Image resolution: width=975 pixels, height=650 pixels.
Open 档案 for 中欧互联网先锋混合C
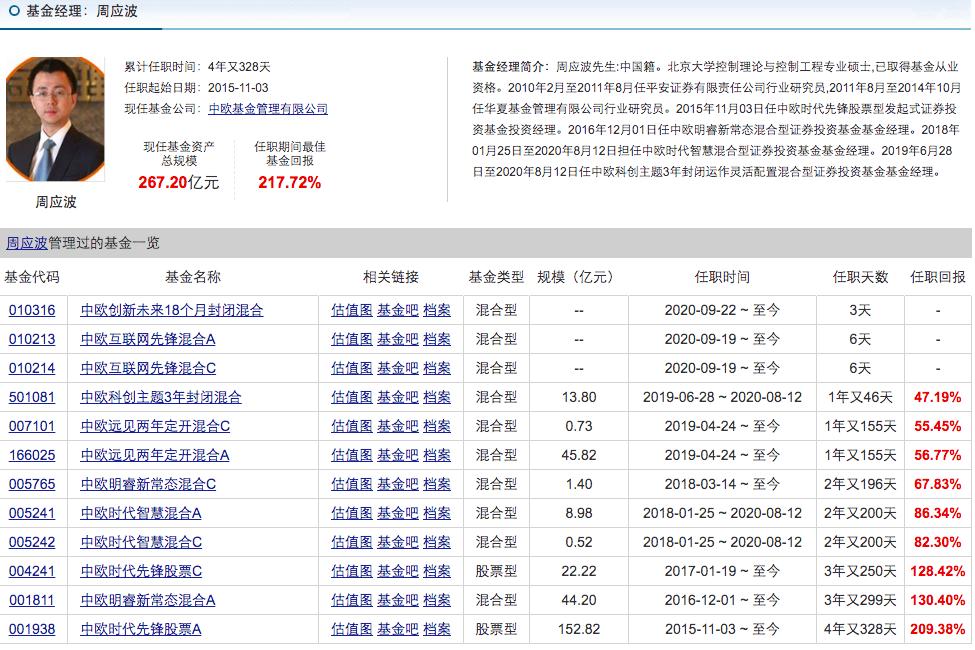point(437,368)
